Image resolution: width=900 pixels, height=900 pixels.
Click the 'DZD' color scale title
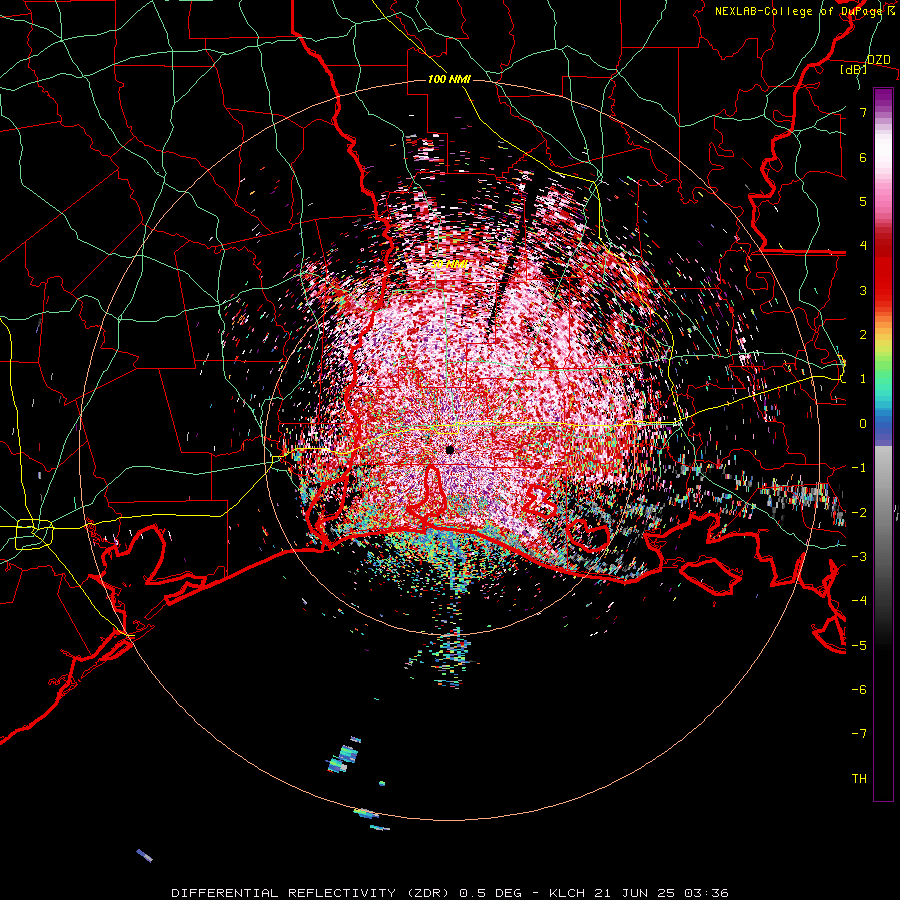[x=879, y=60]
